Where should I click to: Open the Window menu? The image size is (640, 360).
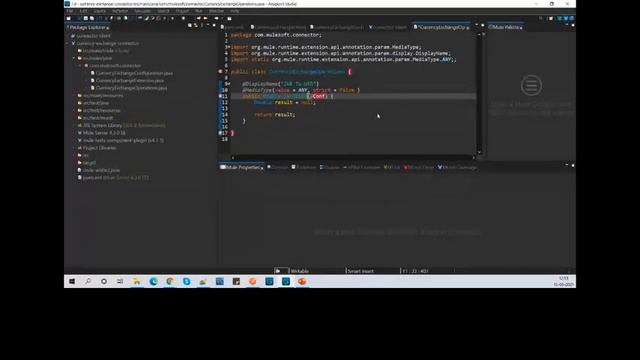tap(216, 11)
